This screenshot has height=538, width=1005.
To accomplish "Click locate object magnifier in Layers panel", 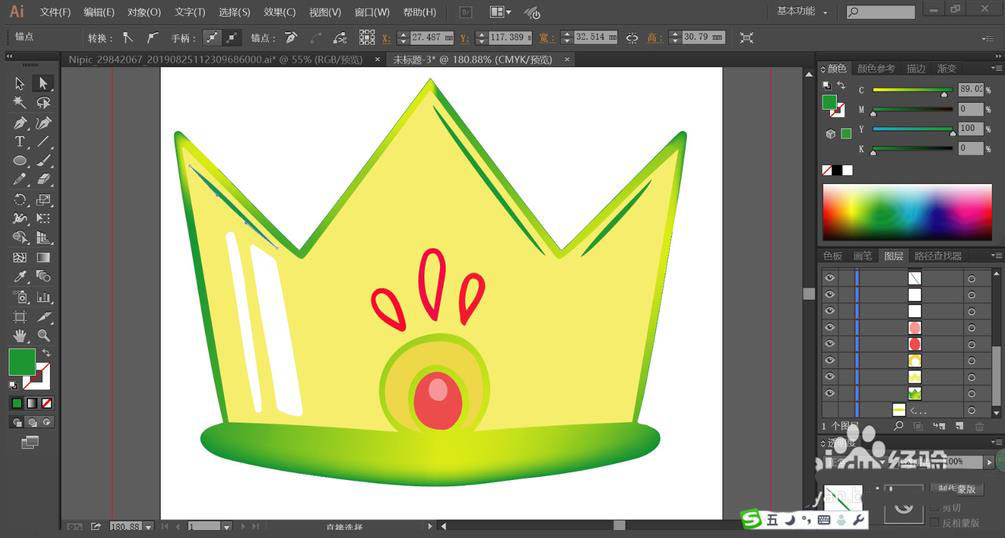I will (899, 426).
